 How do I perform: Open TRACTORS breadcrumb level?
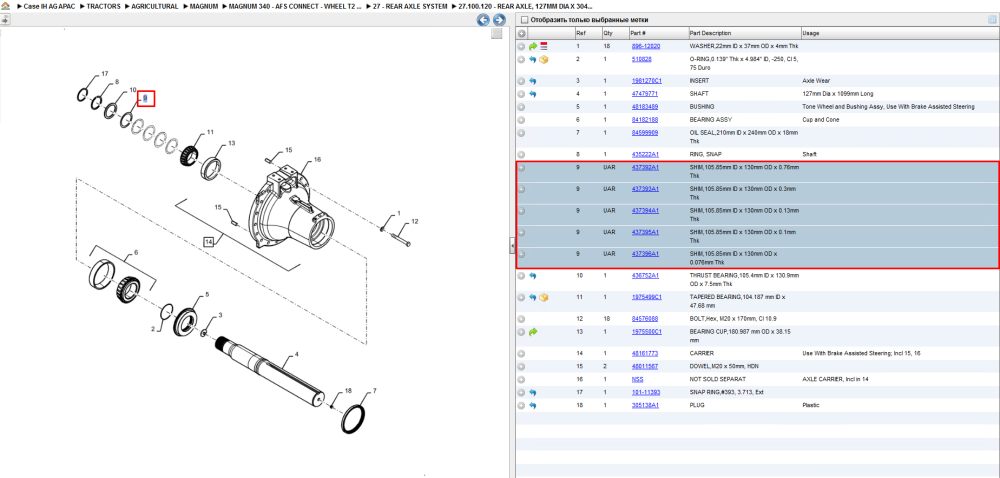pyautogui.click(x=102, y=6)
